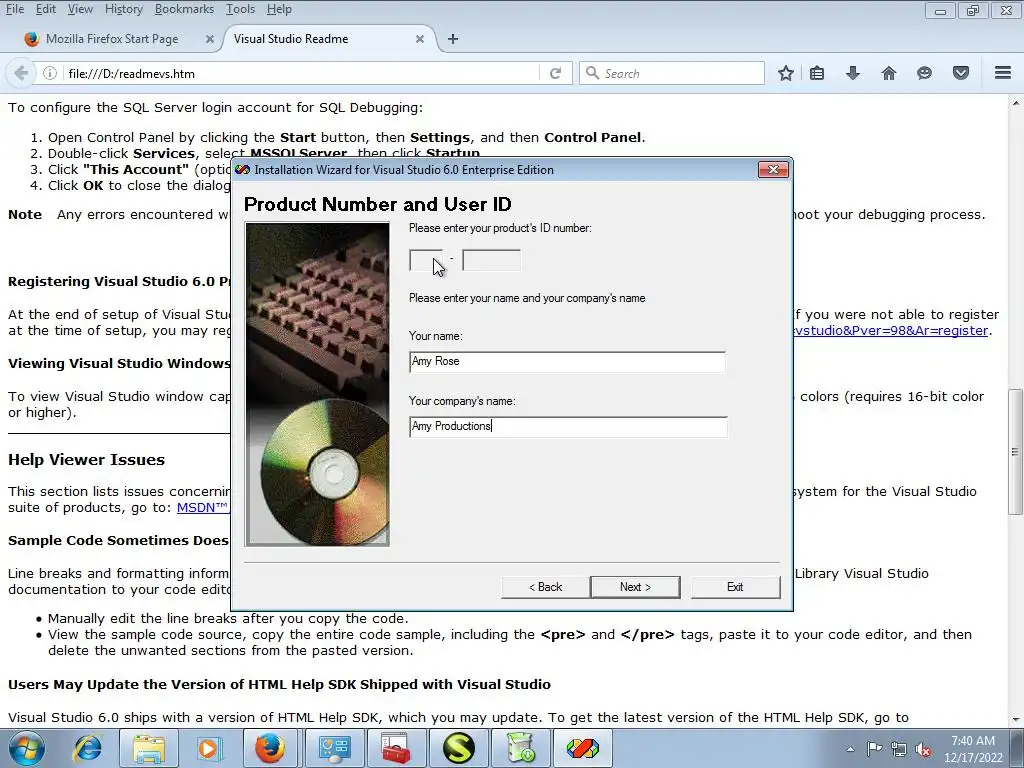The image size is (1024, 768).
Task: Click the scrollbar down arrow
Action: [x=1015, y=720]
